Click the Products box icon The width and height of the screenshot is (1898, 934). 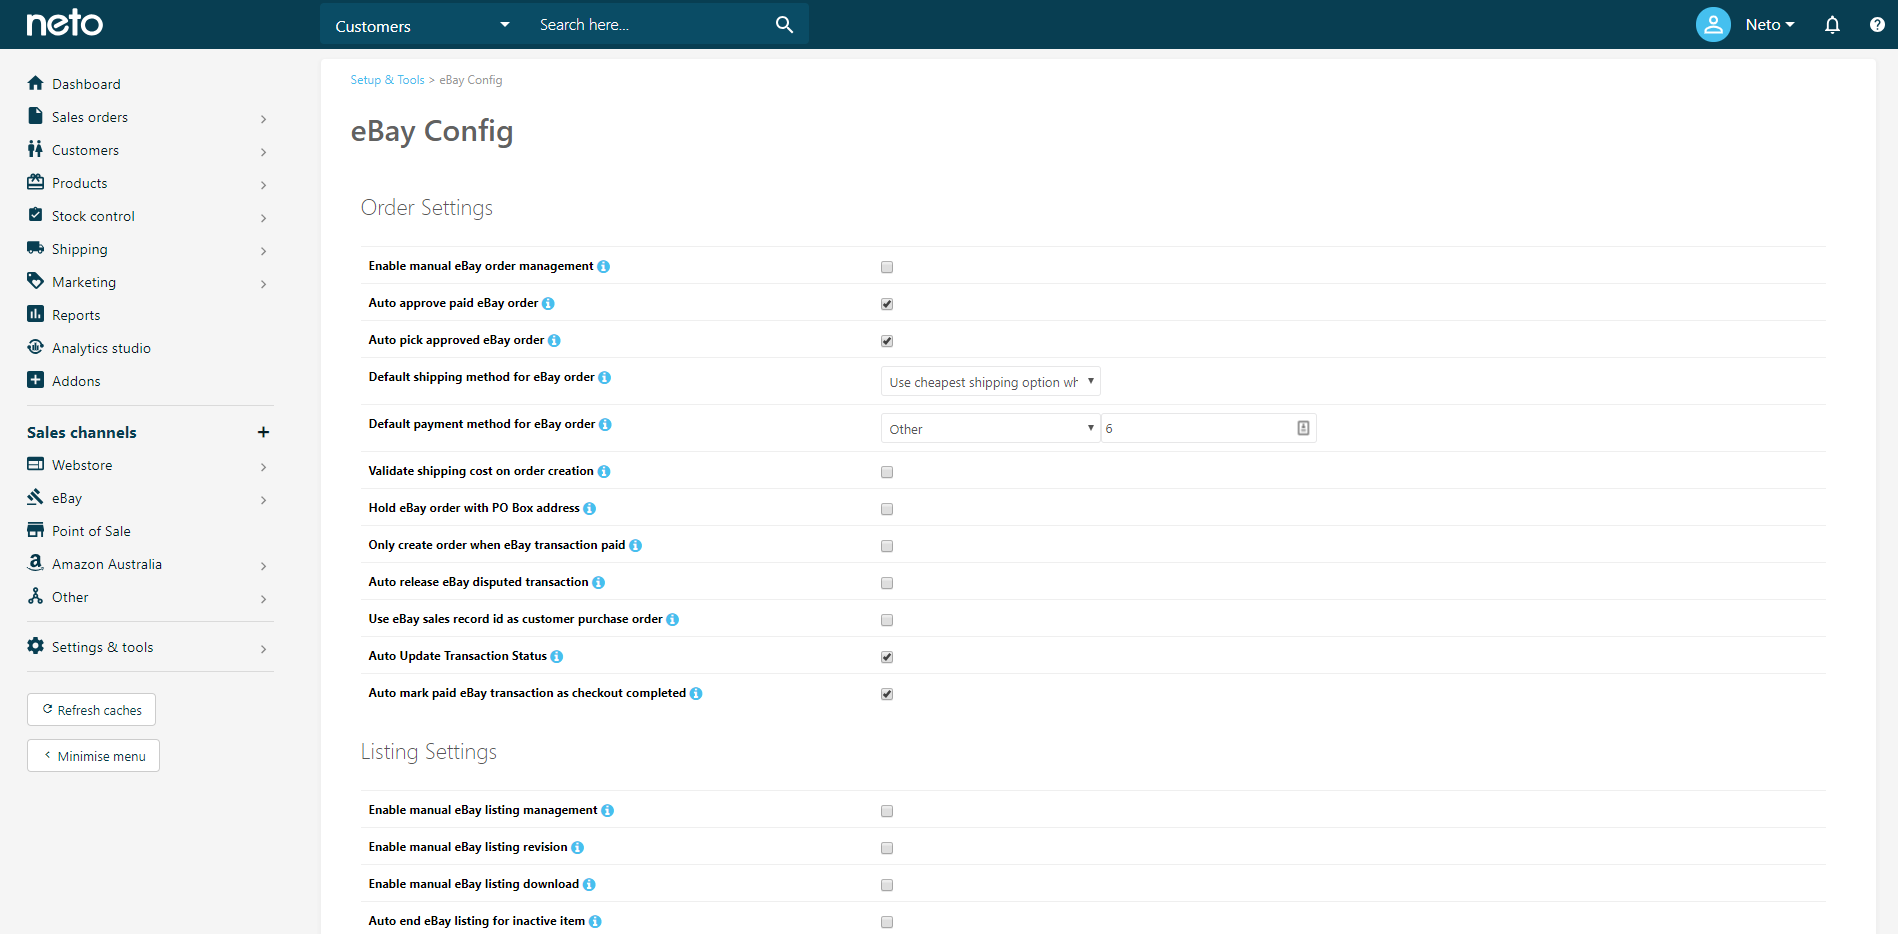[x=36, y=182]
